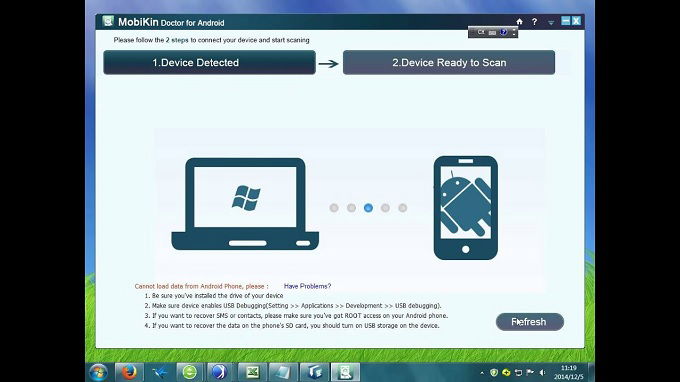The height and width of the screenshot is (382, 680).
Task: Open the help question mark icon
Action: coord(534,21)
